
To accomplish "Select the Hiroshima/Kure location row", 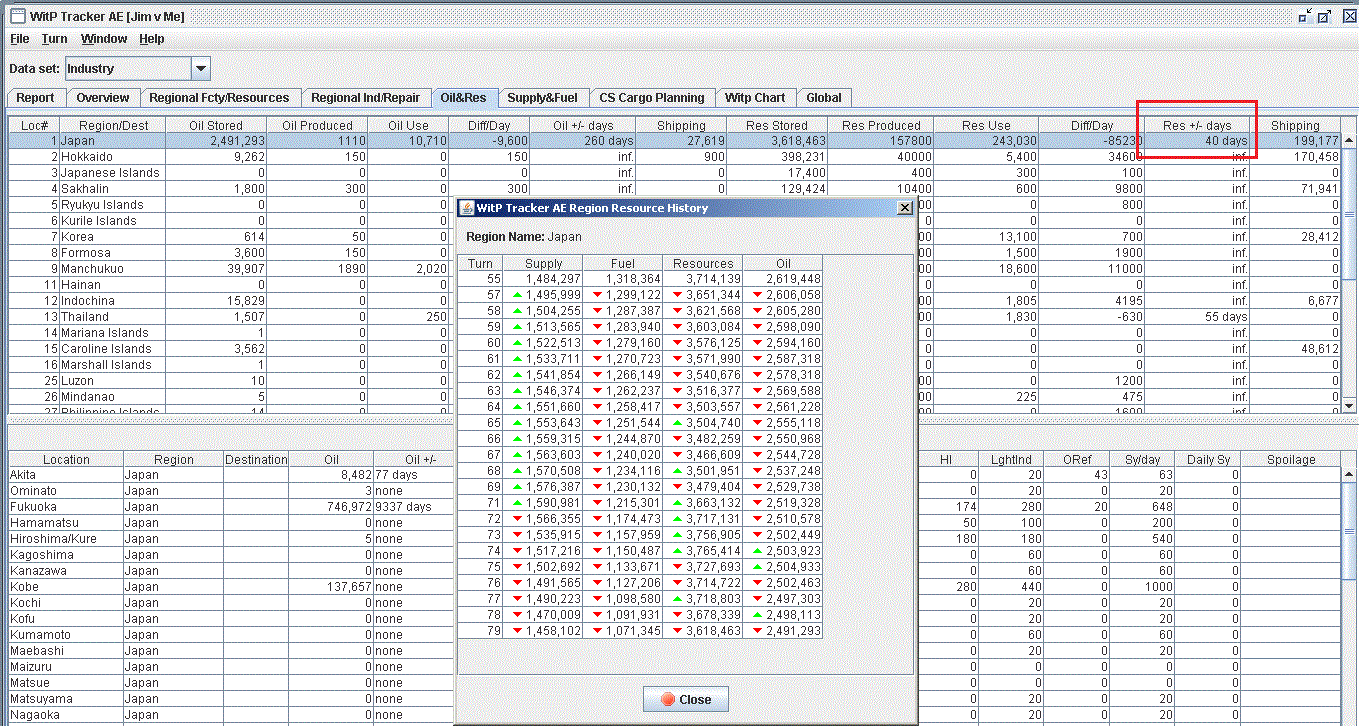I will tap(675, 539).
